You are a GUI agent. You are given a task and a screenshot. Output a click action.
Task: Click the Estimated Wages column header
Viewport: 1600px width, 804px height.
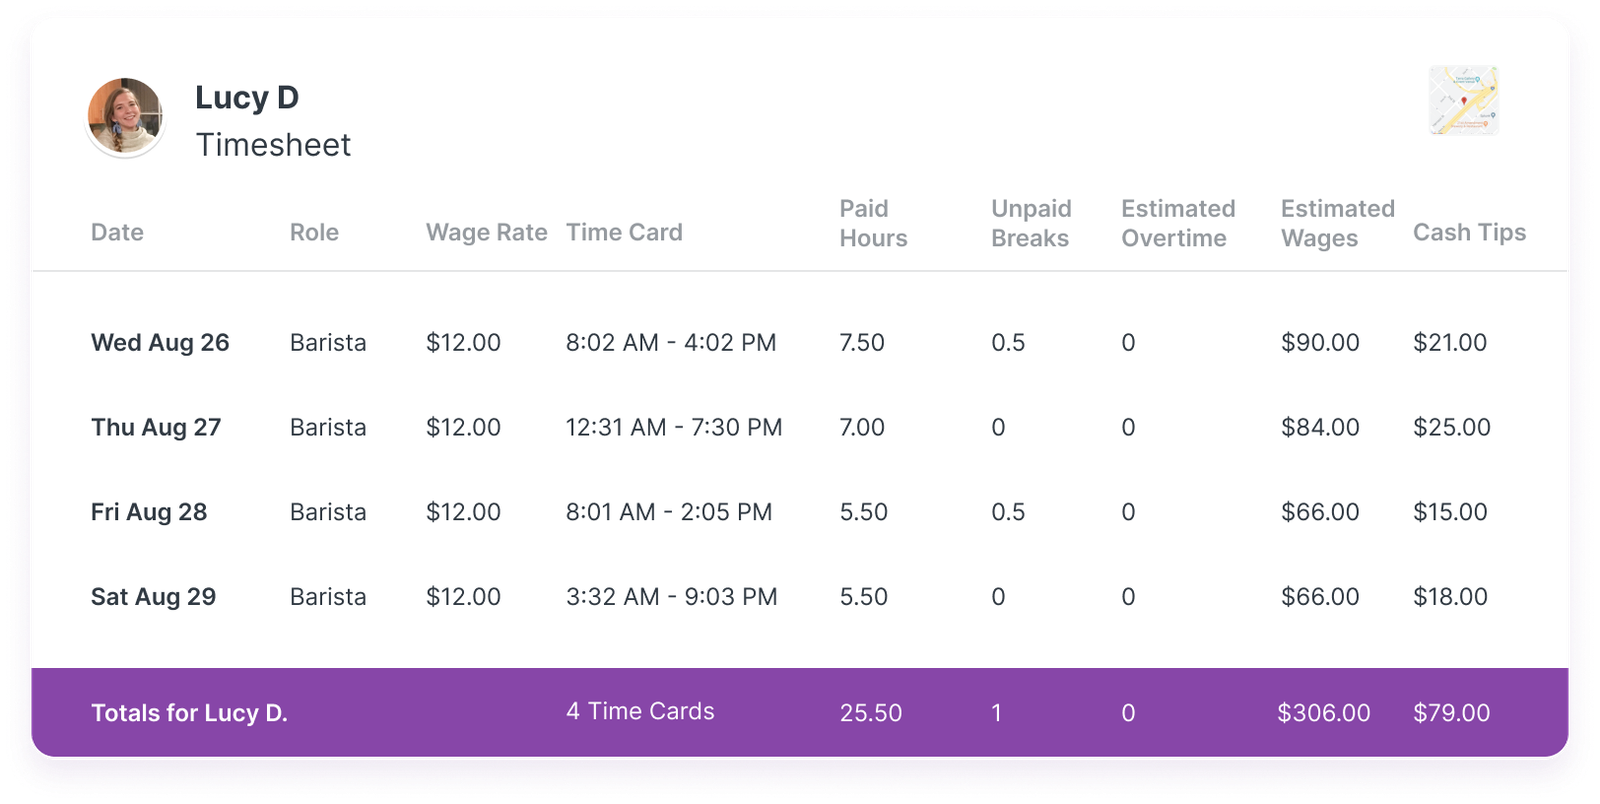tap(1337, 223)
